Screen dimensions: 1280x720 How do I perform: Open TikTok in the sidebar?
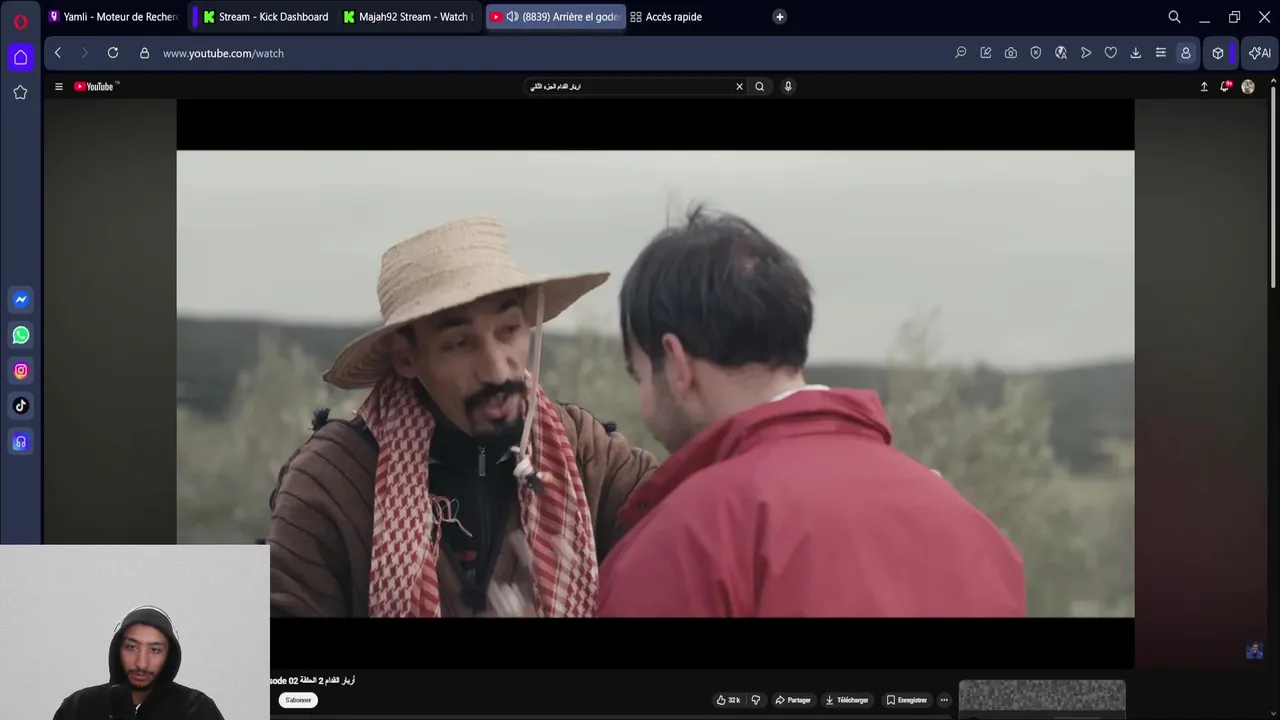coord(21,406)
